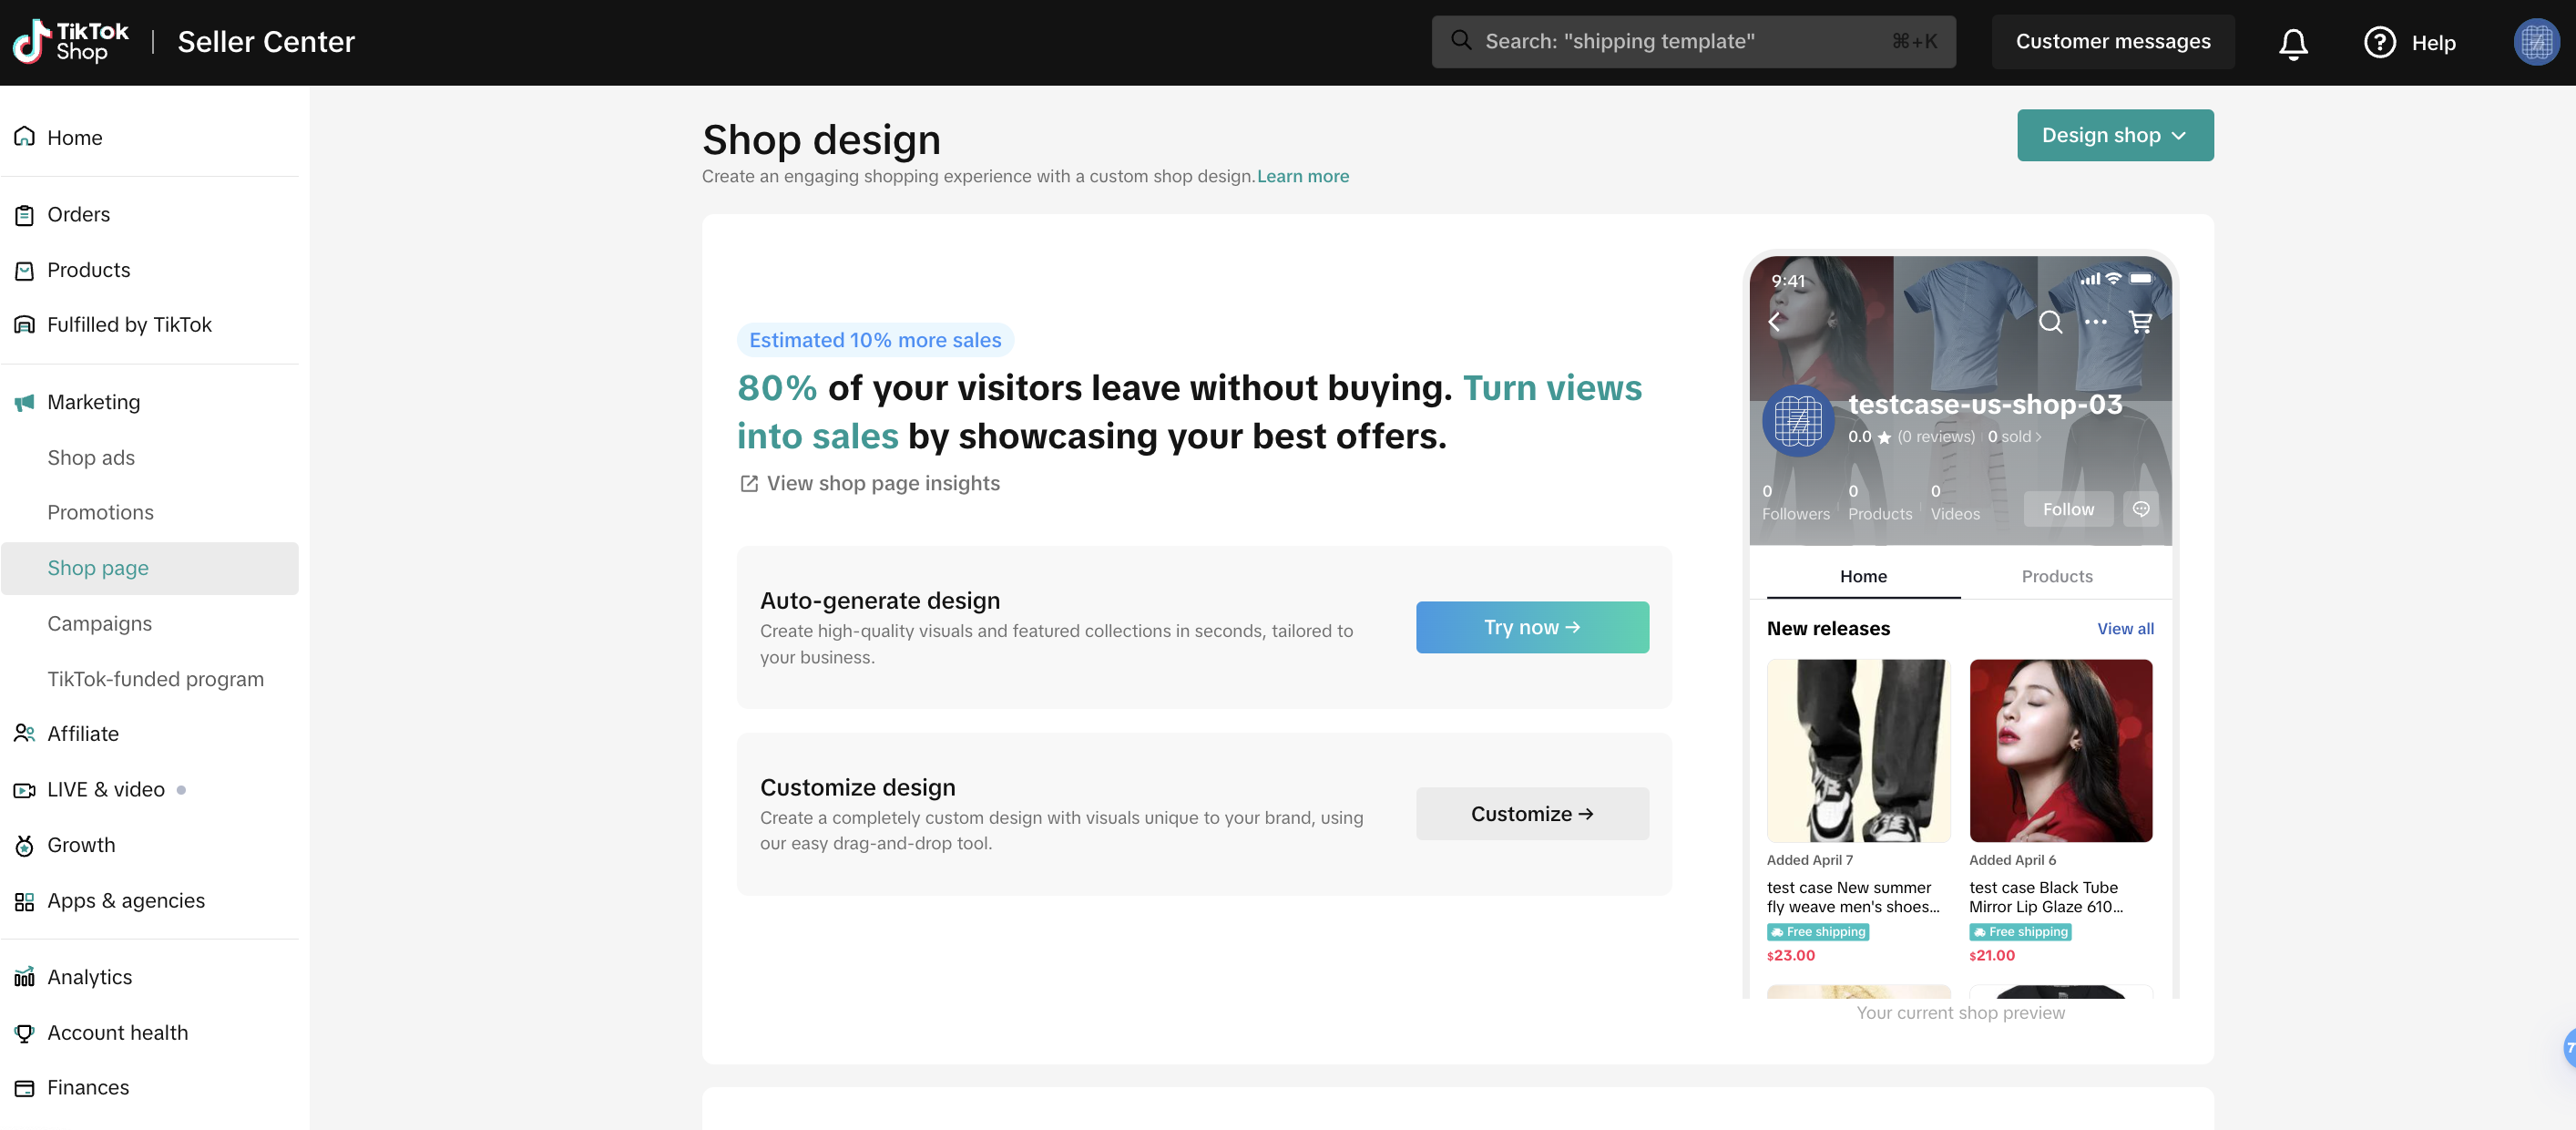Open the Analytics sidebar item

(x=90, y=977)
